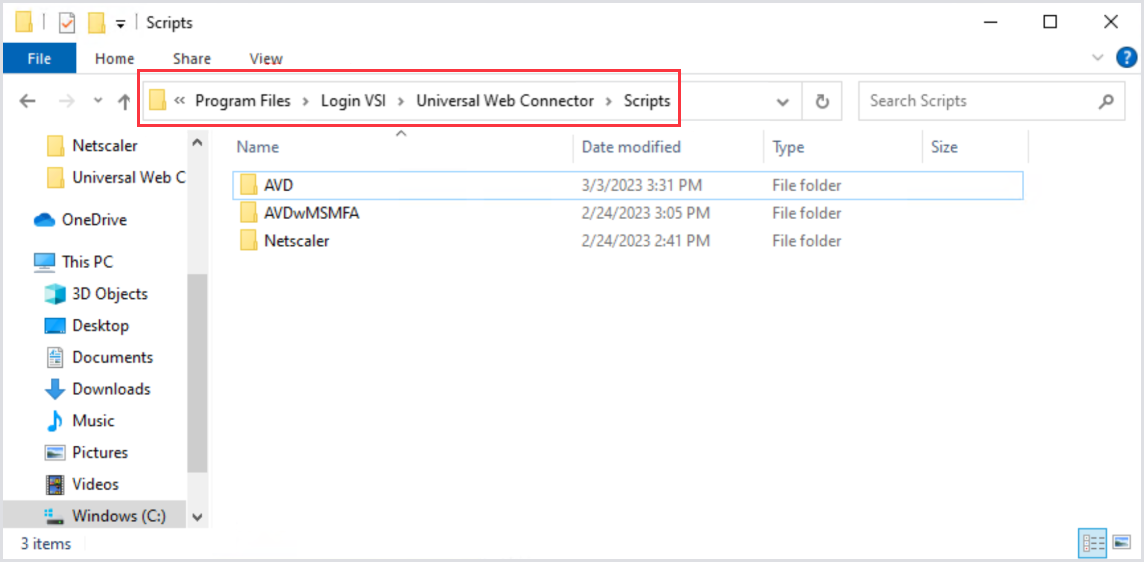
Task: Click the Back navigation arrow
Action: pyautogui.click(x=28, y=101)
